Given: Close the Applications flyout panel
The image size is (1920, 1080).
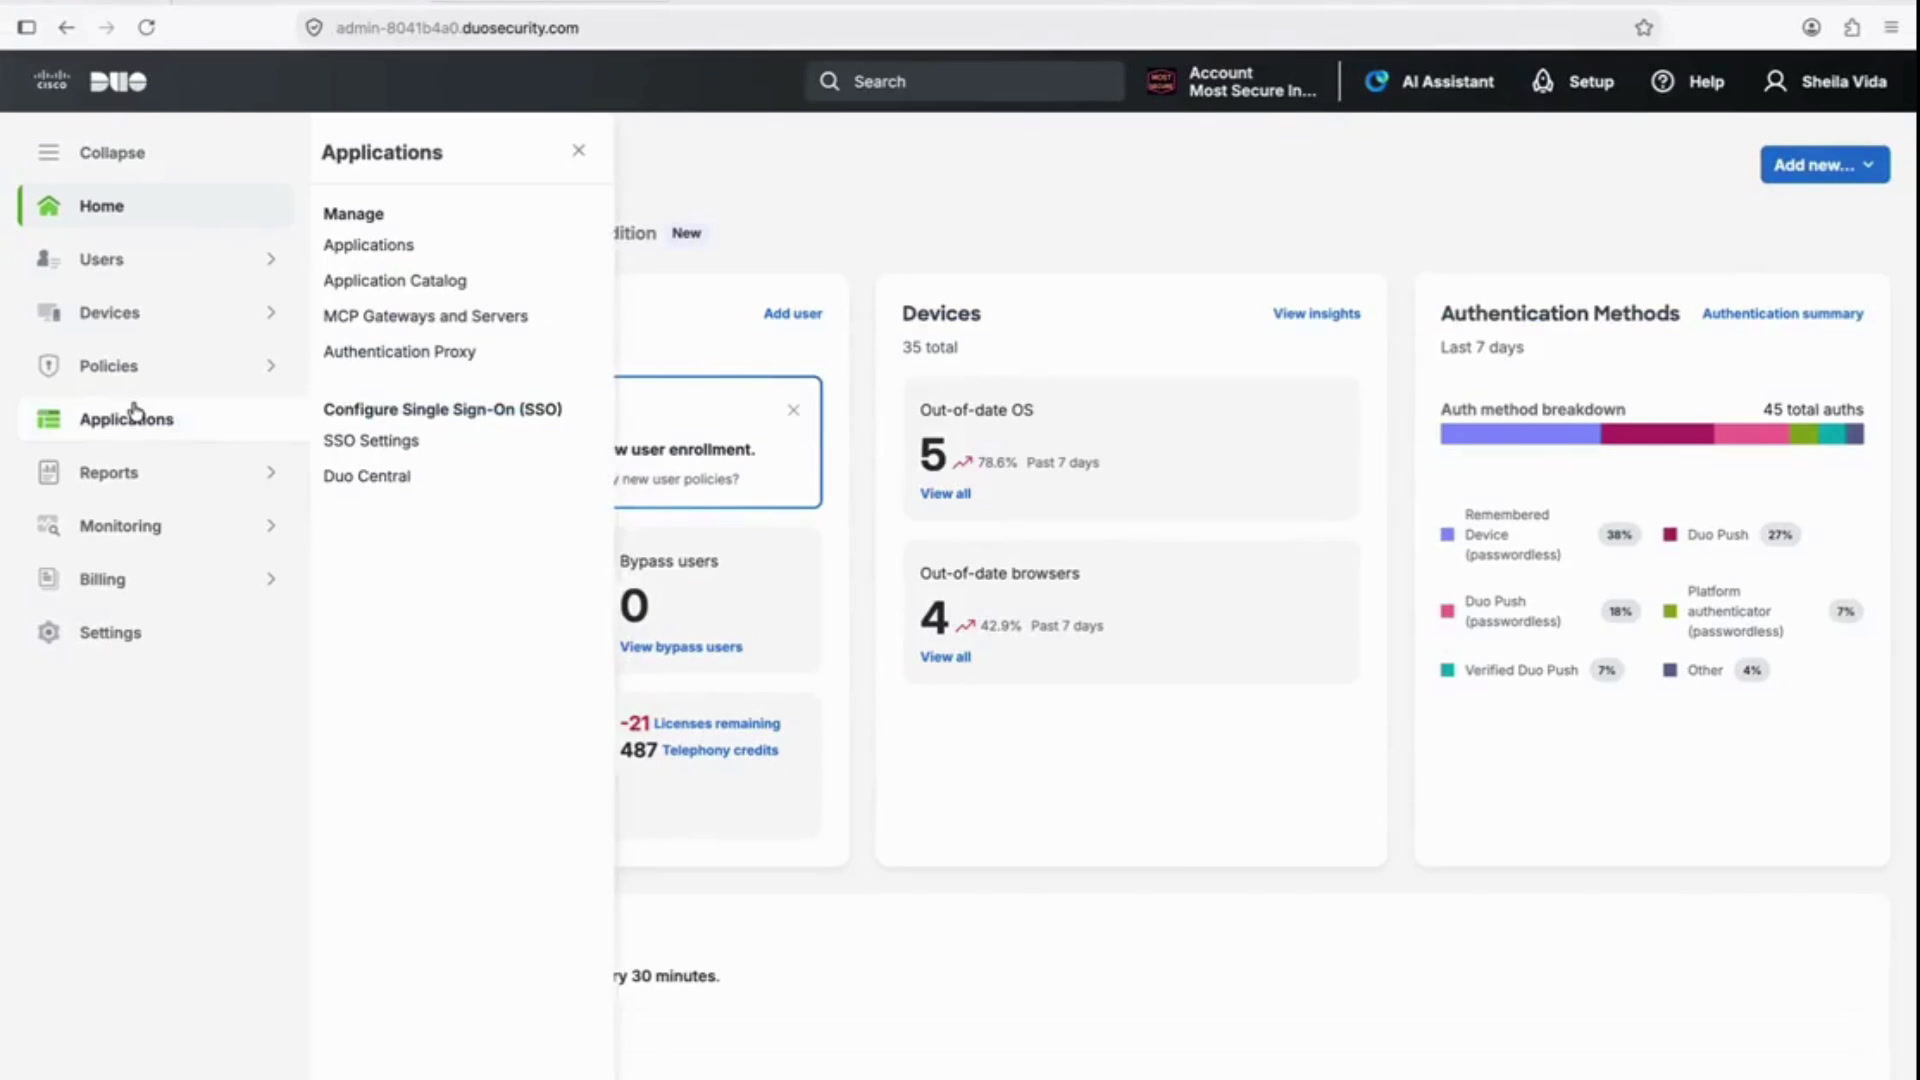Looking at the screenshot, I should (578, 150).
